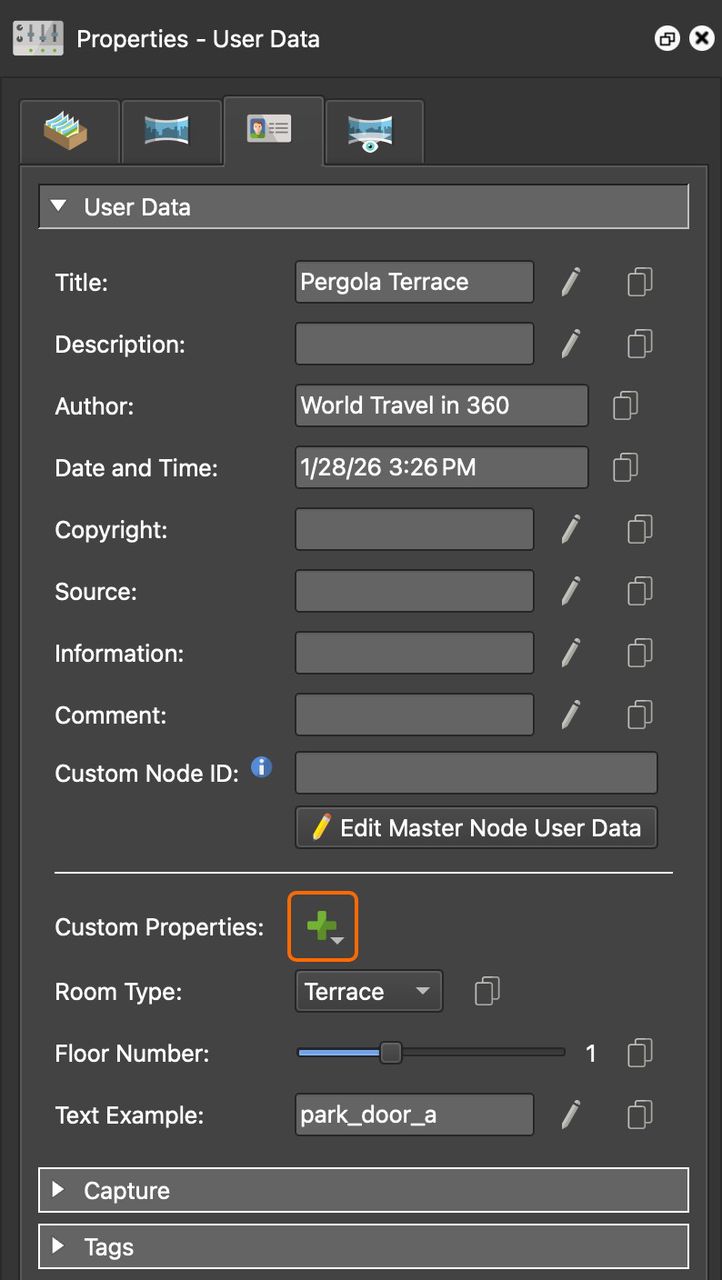Copy Text Example value icon
The height and width of the screenshot is (1280, 722).
coord(640,1115)
